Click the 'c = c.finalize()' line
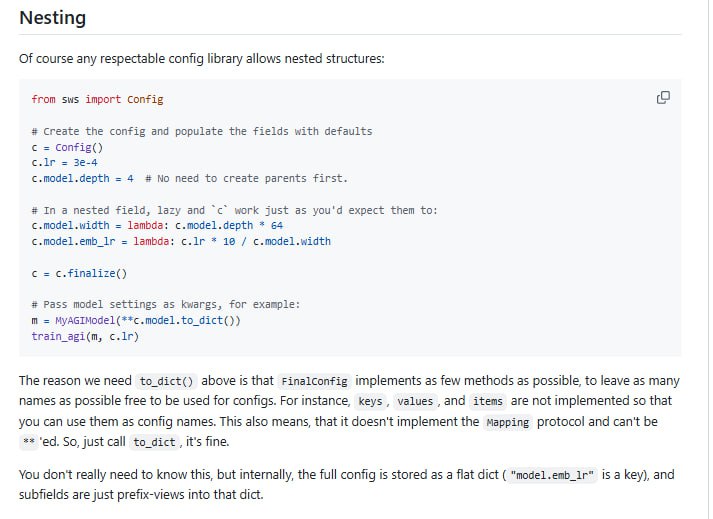713x519 pixels. pos(79,273)
